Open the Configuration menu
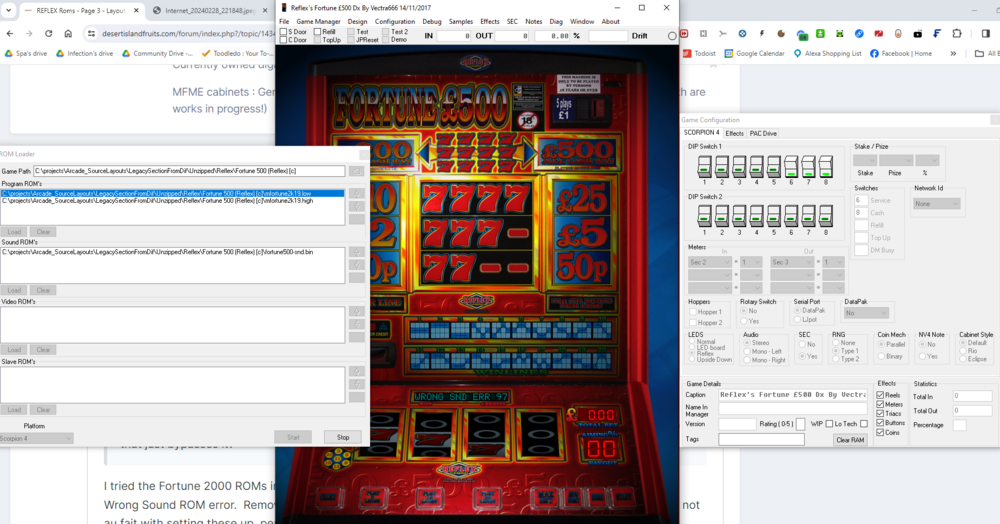This screenshot has width=1000, height=524. coord(395,22)
